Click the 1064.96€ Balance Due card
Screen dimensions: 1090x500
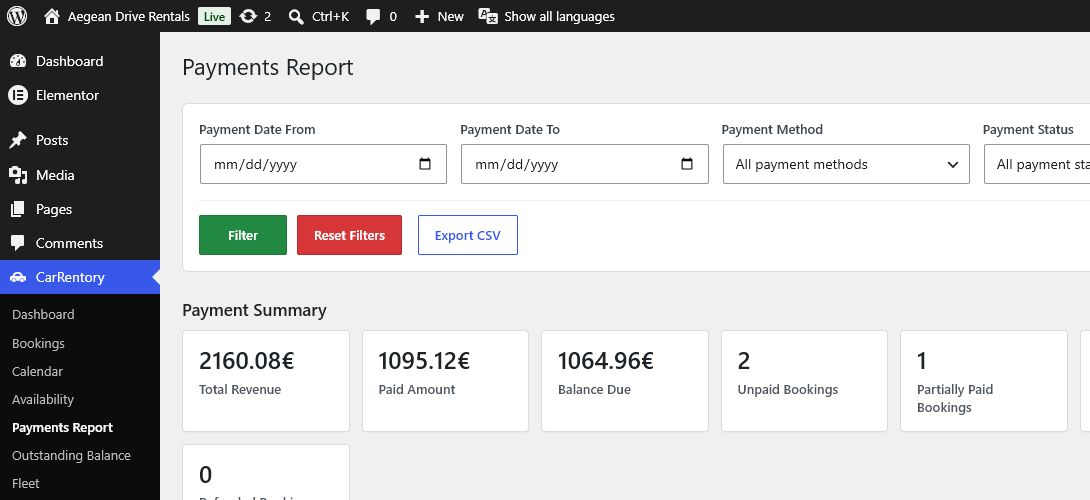click(x=625, y=381)
